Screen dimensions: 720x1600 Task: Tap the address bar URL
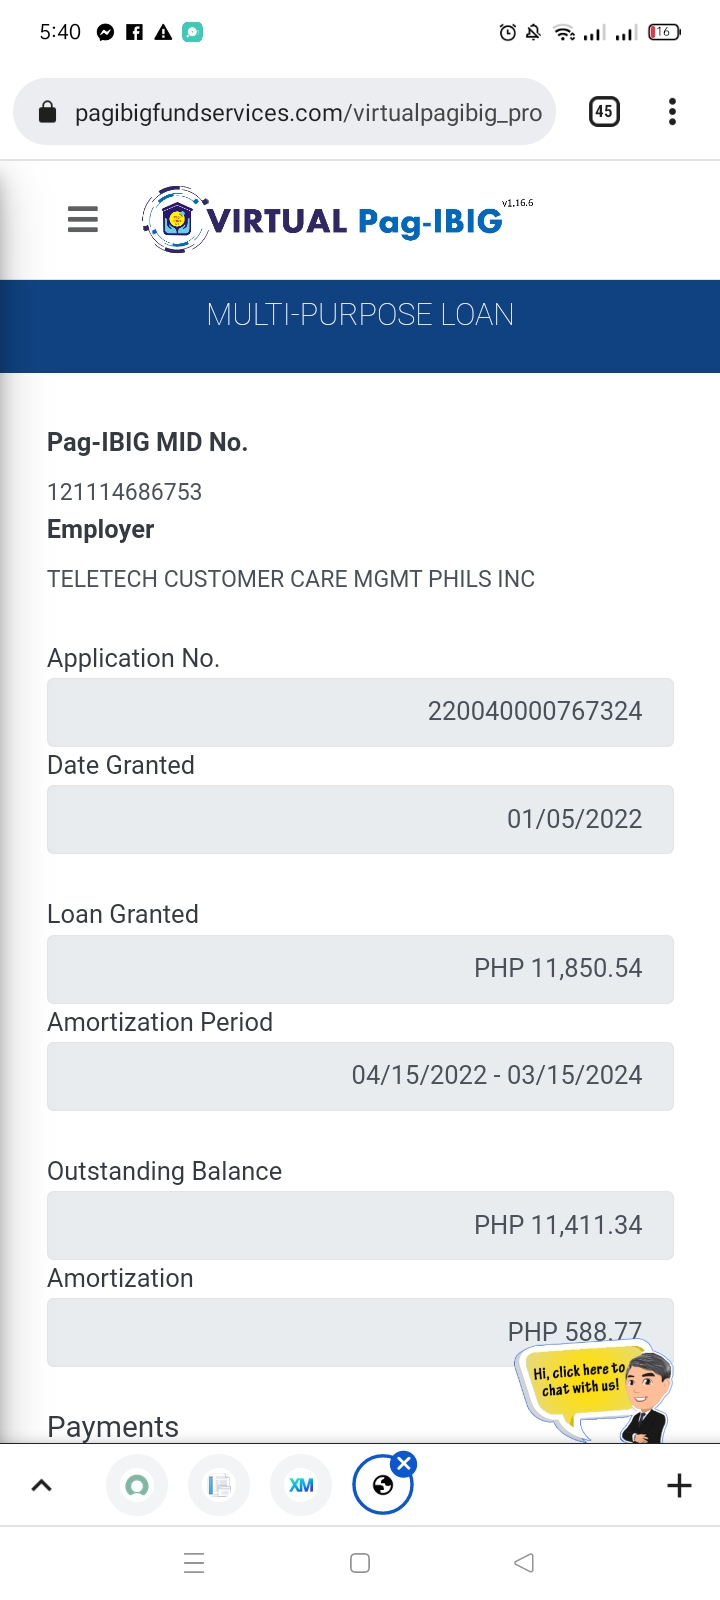click(x=308, y=113)
